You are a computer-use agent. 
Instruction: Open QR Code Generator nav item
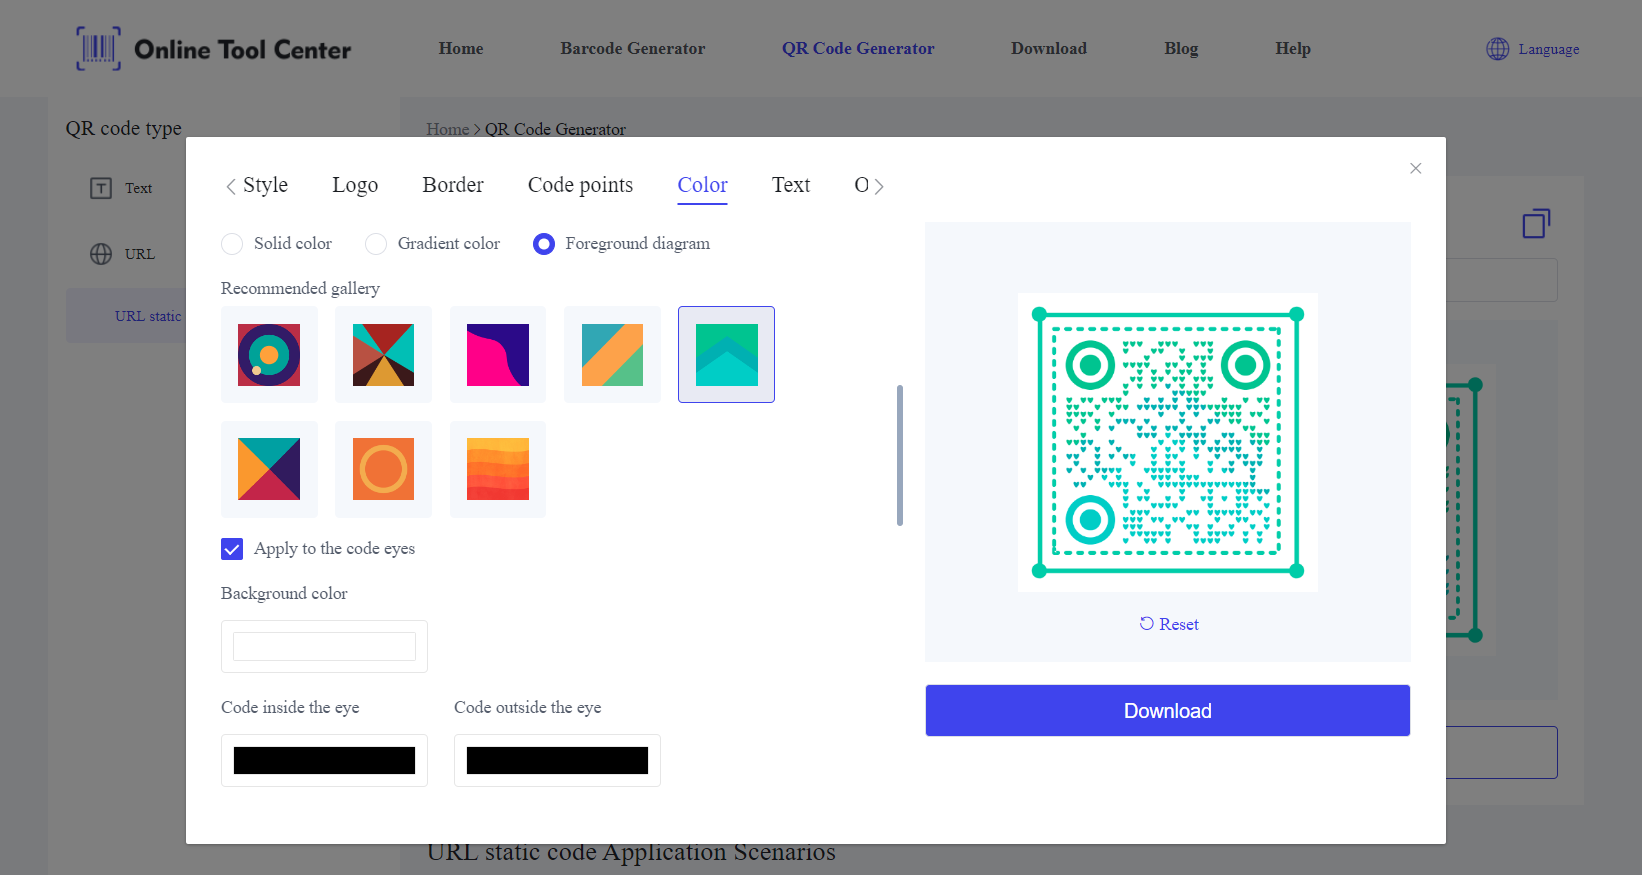pyautogui.click(x=858, y=48)
